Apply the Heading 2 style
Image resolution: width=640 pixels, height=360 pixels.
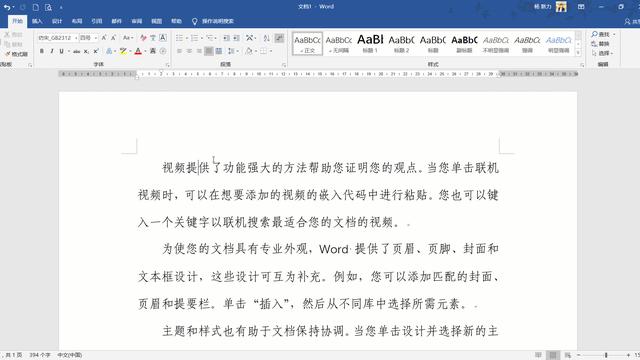tap(402, 44)
